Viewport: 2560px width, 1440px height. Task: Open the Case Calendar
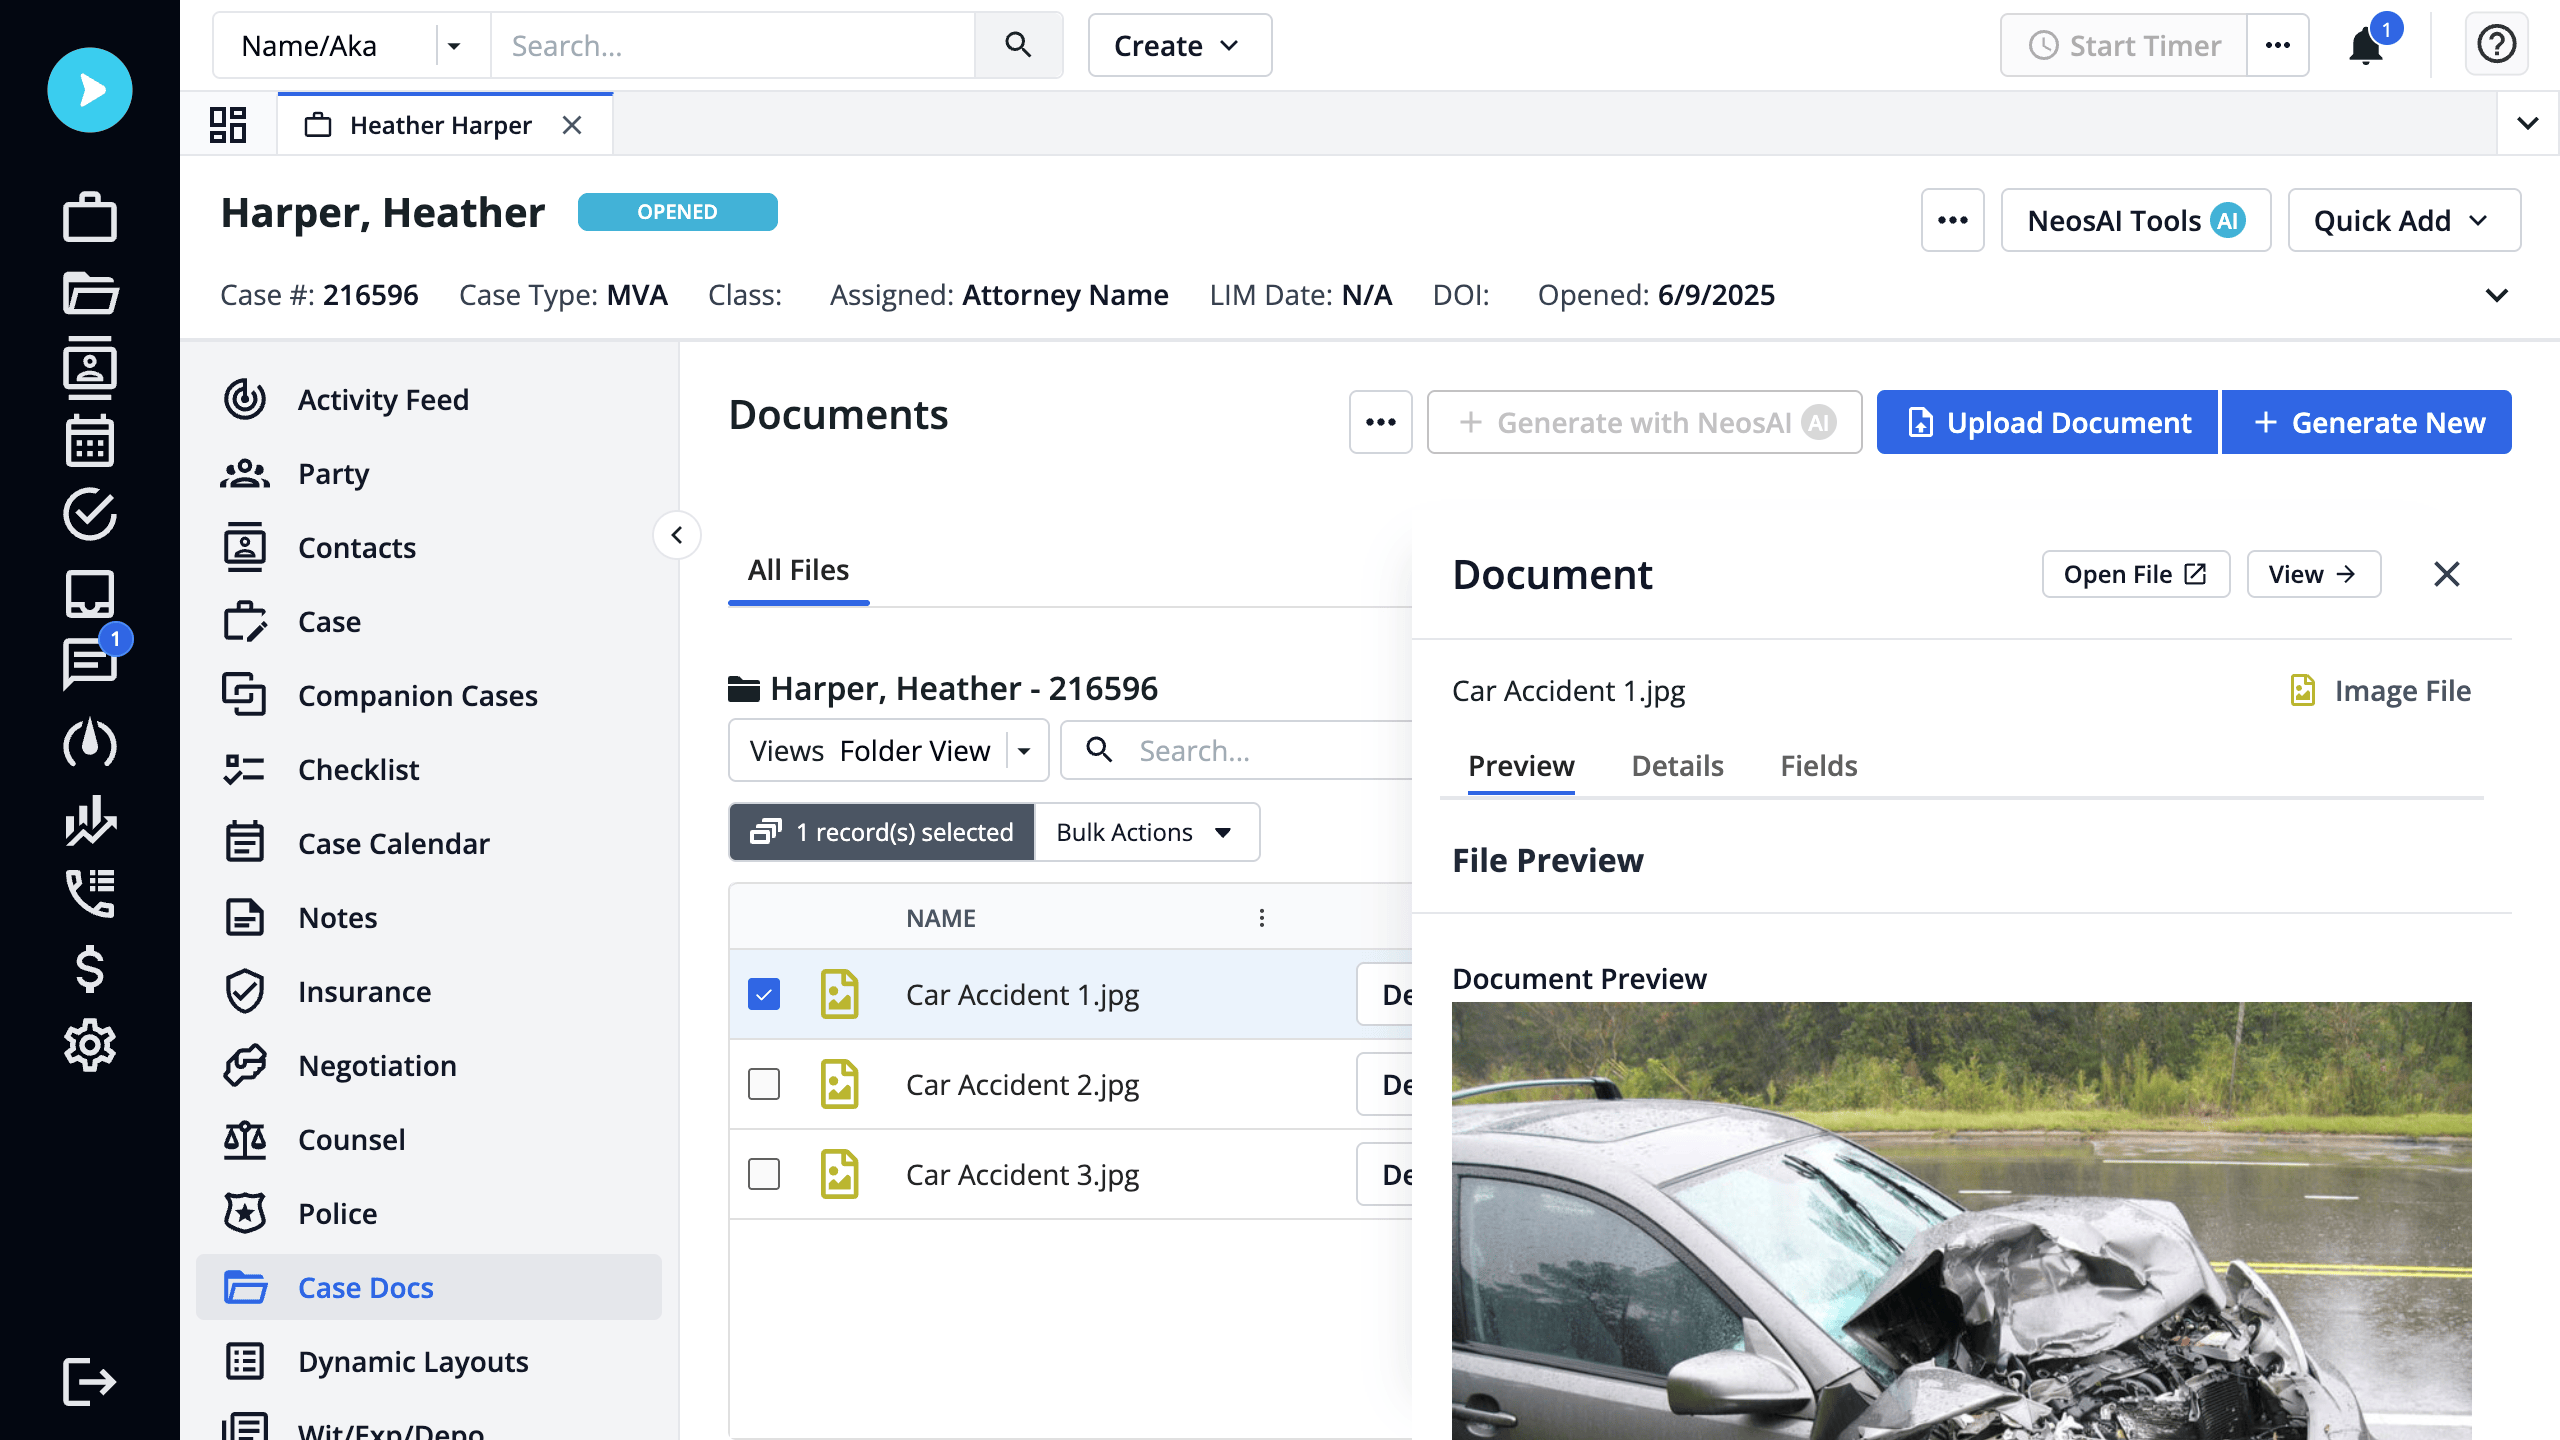click(394, 843)
